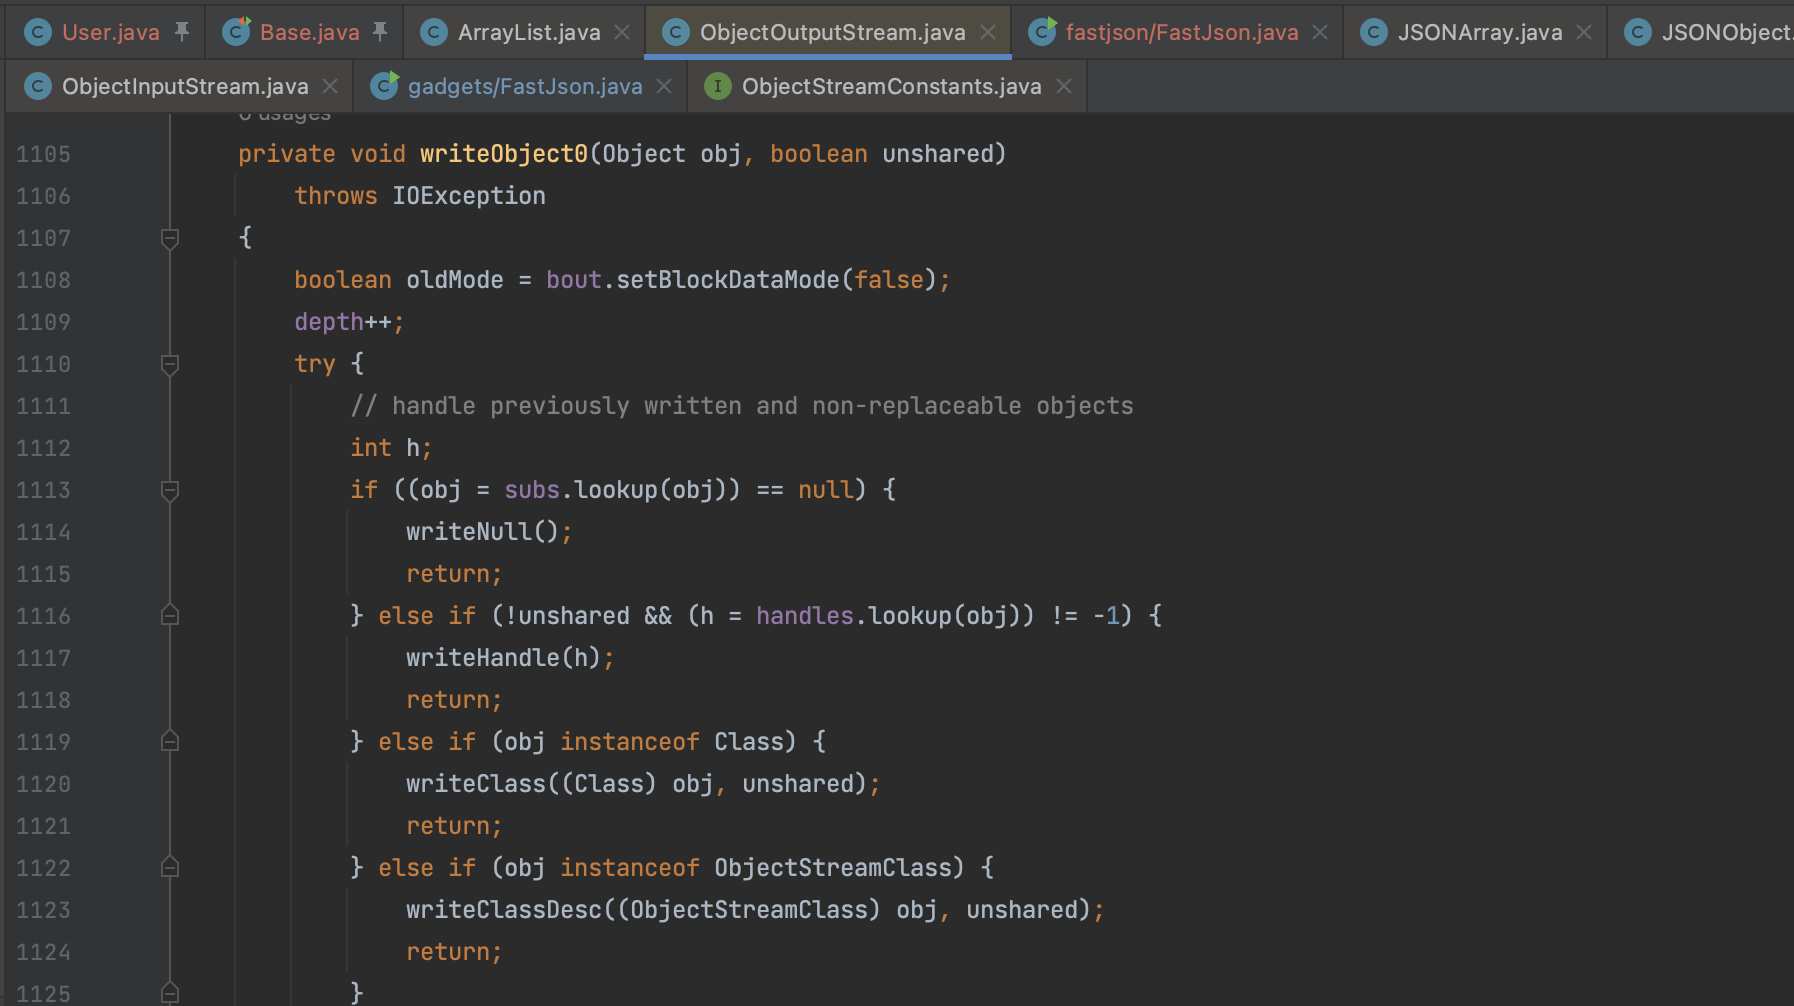Screen dimensions: 1794x1006
Task: Close the gadgets/FastJson.java tab
Action: [x=664, y=86]
